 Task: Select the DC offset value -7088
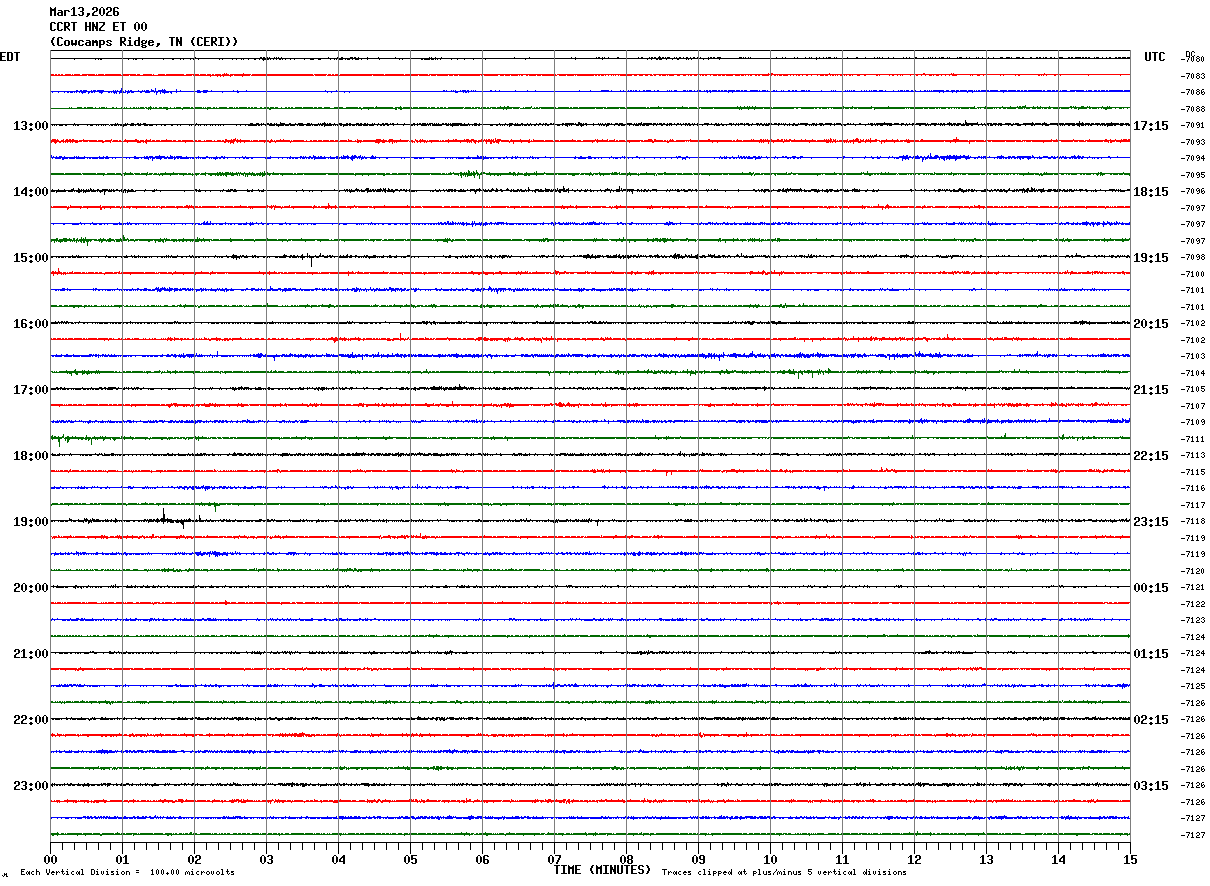[x=1193, y=109]
